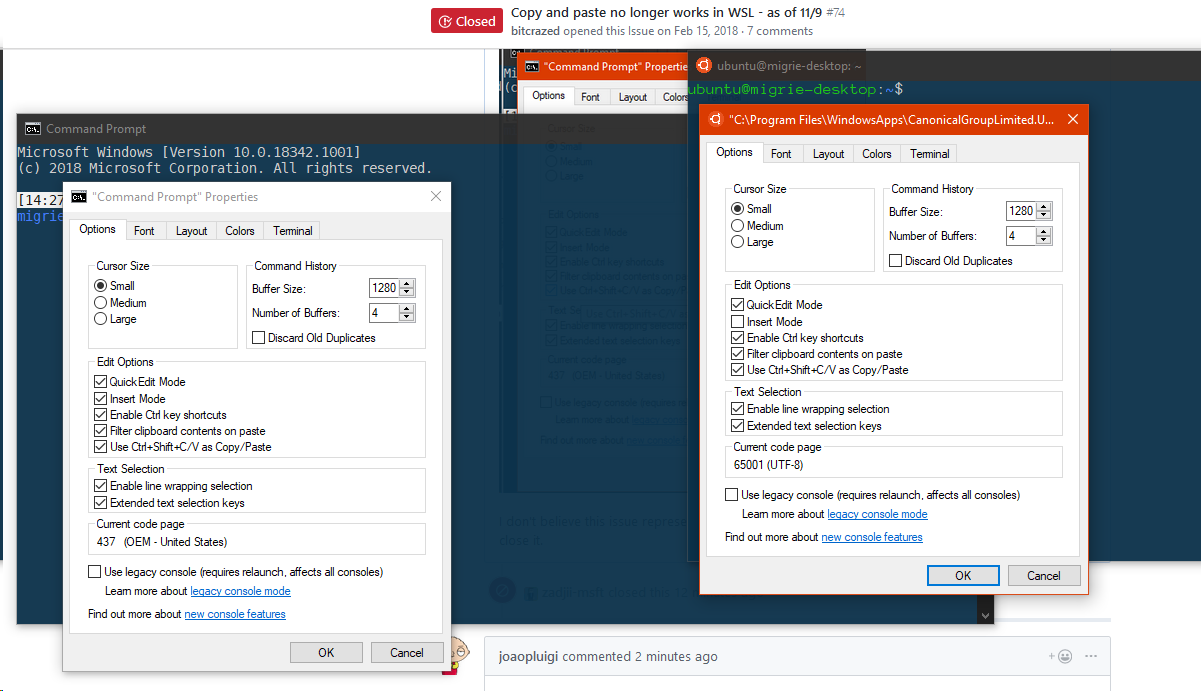Click OK in left Command Prompt Properties
Viewport: 1201px width, 691px height.
326,652
